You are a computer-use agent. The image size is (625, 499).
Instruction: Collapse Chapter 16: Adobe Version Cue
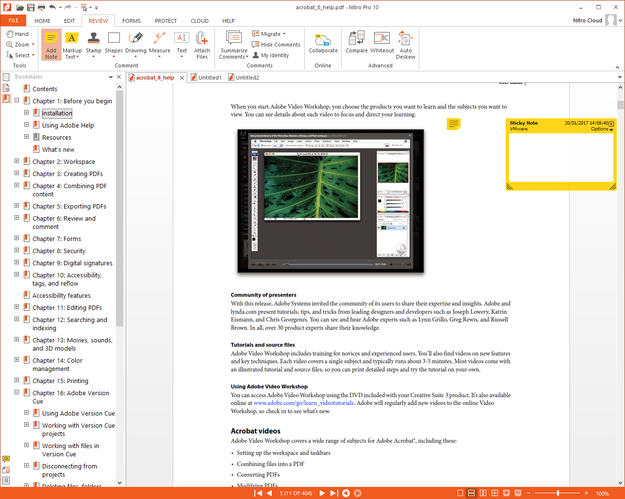pos(16,392)
